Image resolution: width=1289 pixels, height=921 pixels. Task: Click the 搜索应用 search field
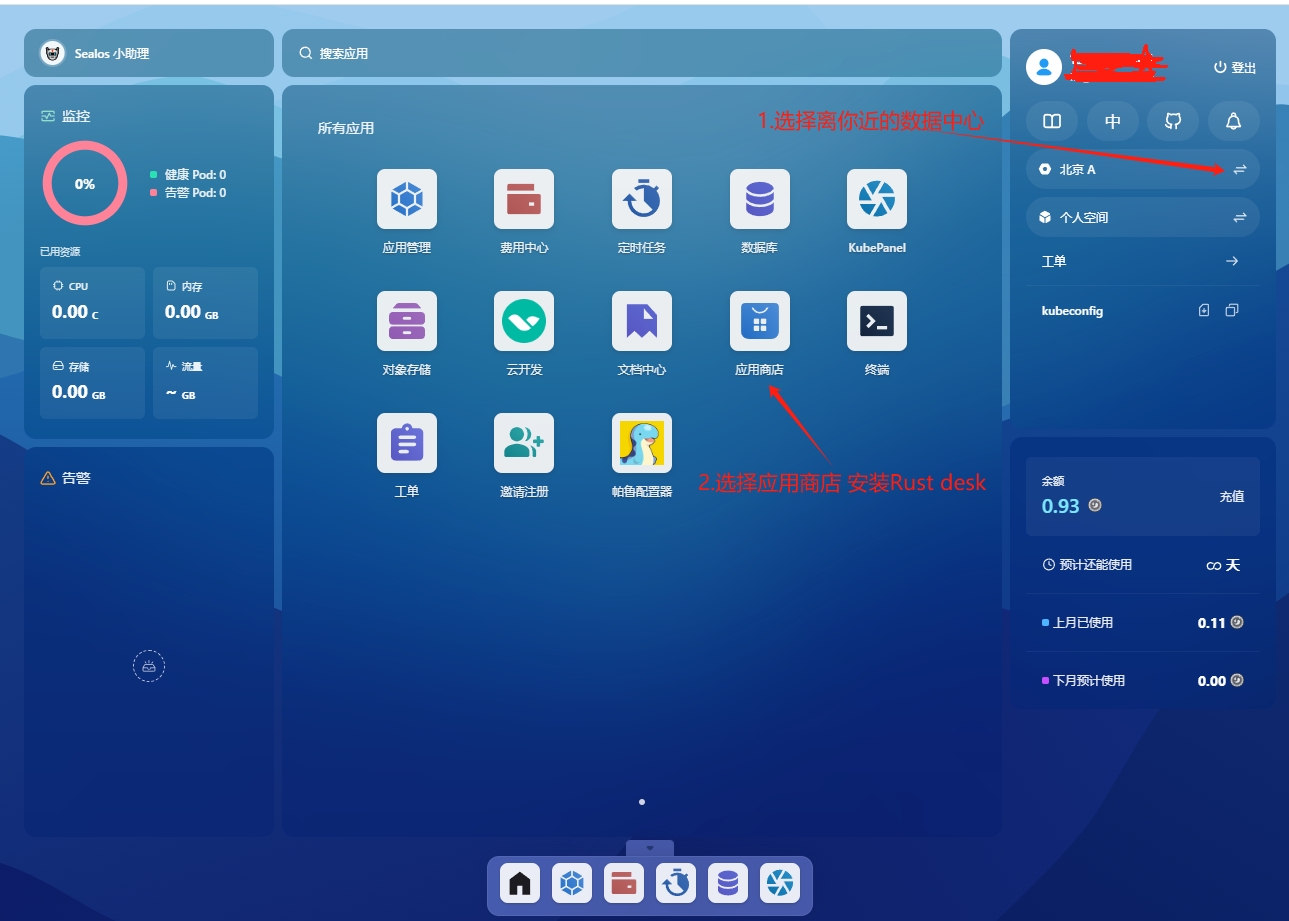642,53
